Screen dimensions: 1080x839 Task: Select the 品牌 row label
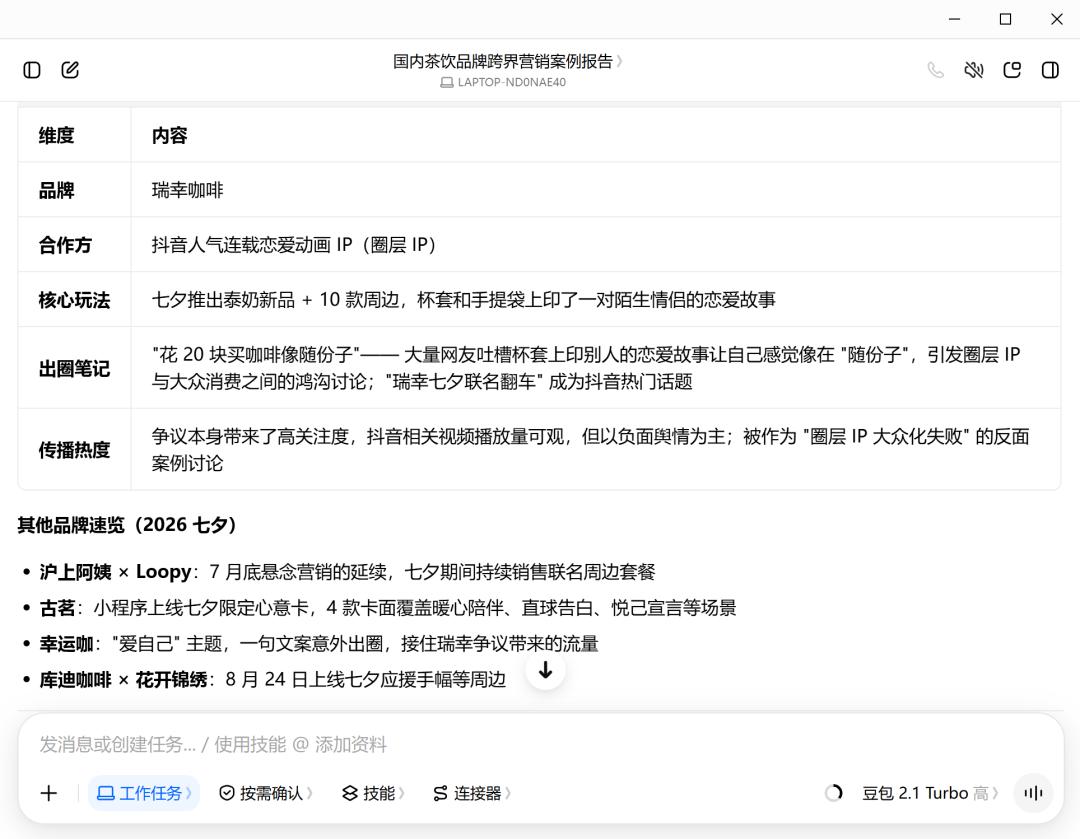coord(56,190)
